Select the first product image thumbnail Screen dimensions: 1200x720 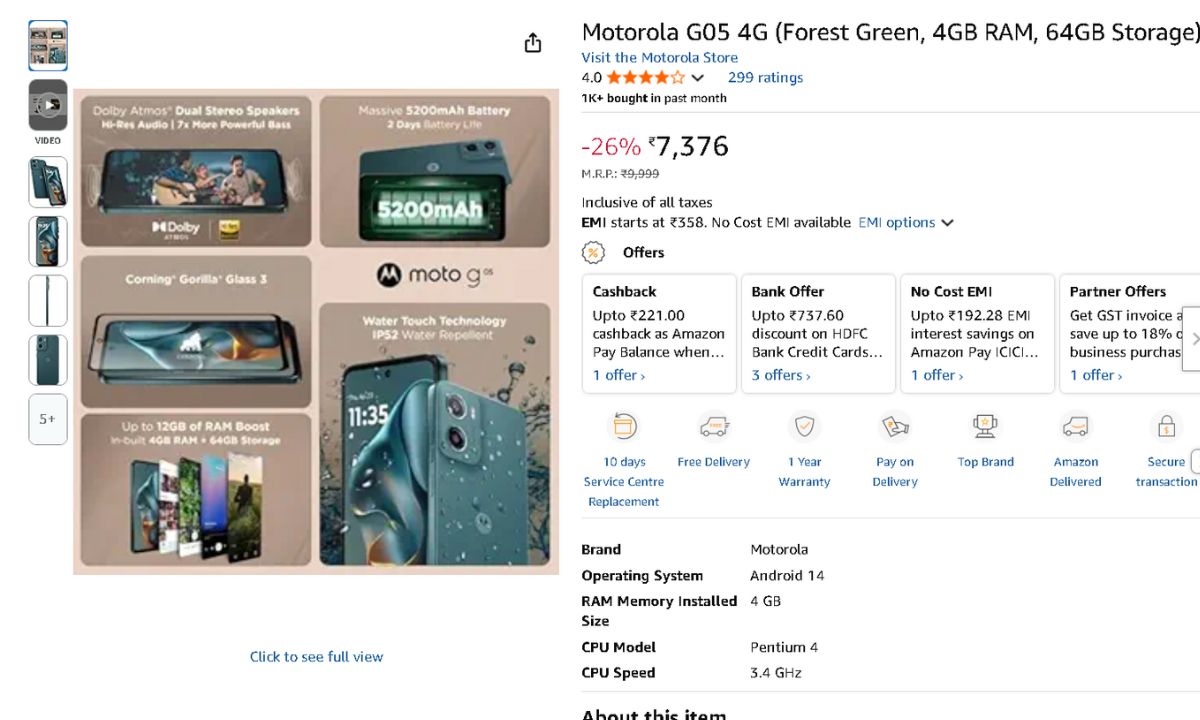click(x=48, y=46)
